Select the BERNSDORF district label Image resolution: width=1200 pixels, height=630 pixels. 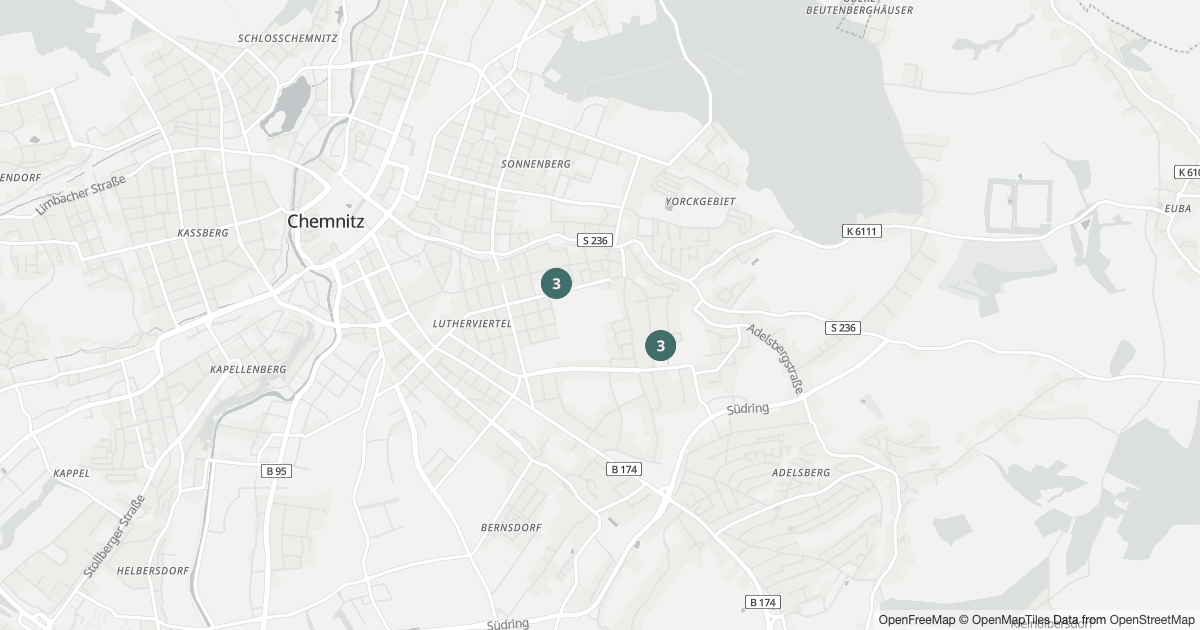(x=511, y=527)
